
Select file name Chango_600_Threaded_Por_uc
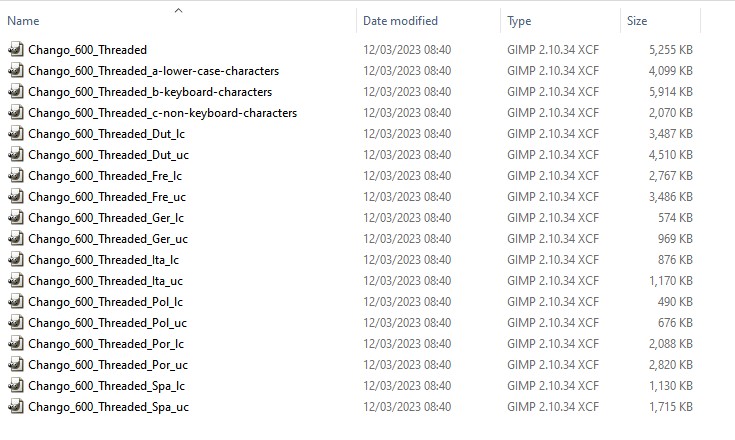pyautogui.click(x=108, y=365)
